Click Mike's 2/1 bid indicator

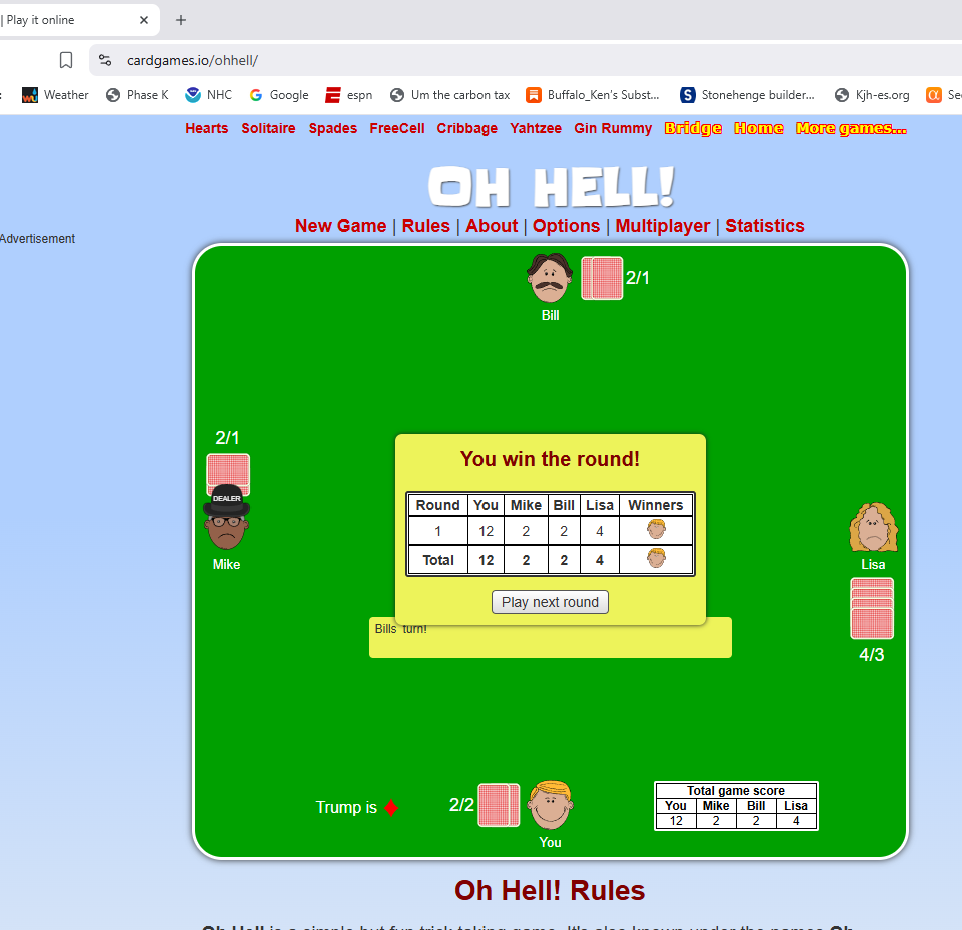point(227,438)
